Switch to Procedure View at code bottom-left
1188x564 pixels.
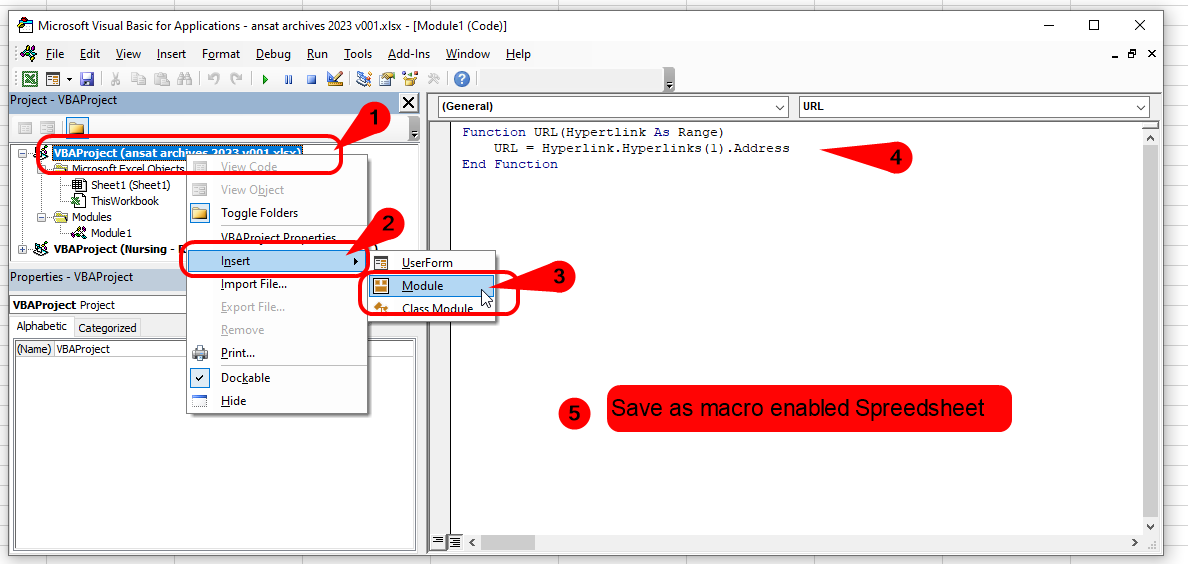pyautogui.click(x=437, y=541)
